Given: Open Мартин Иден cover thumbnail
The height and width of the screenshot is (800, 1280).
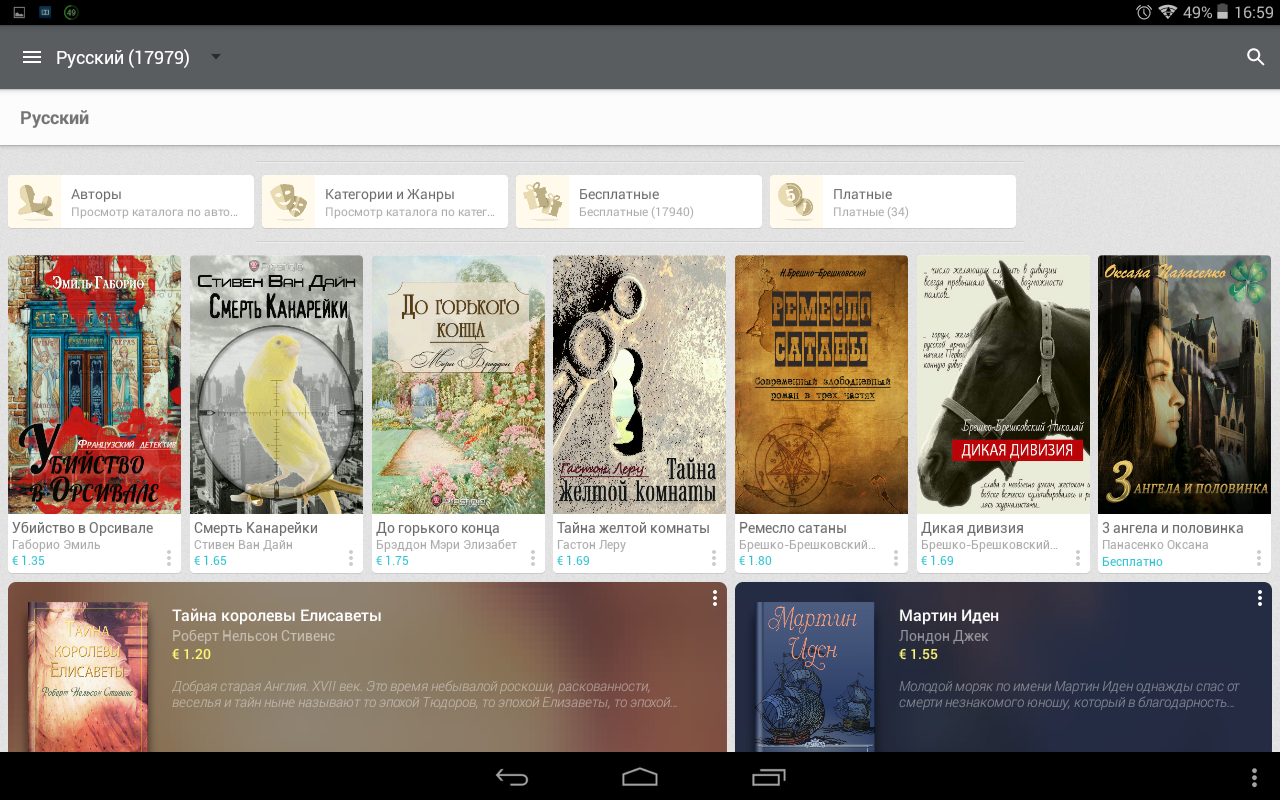Looking at the screenshot, I should 815,677.
